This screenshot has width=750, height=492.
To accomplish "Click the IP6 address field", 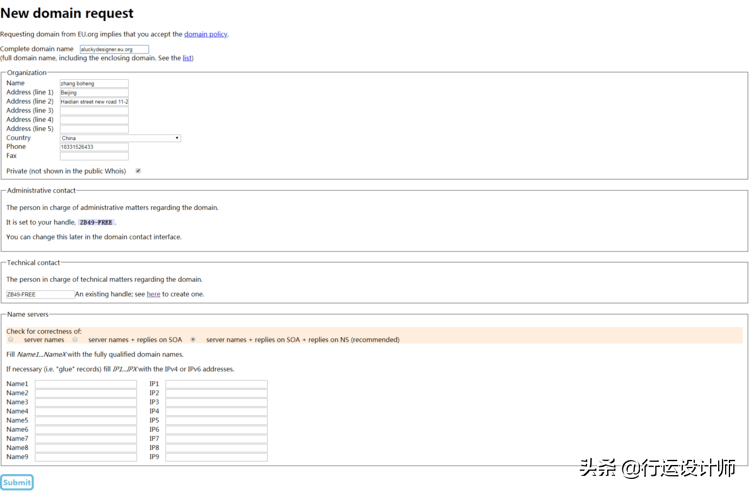I will 217,429.
